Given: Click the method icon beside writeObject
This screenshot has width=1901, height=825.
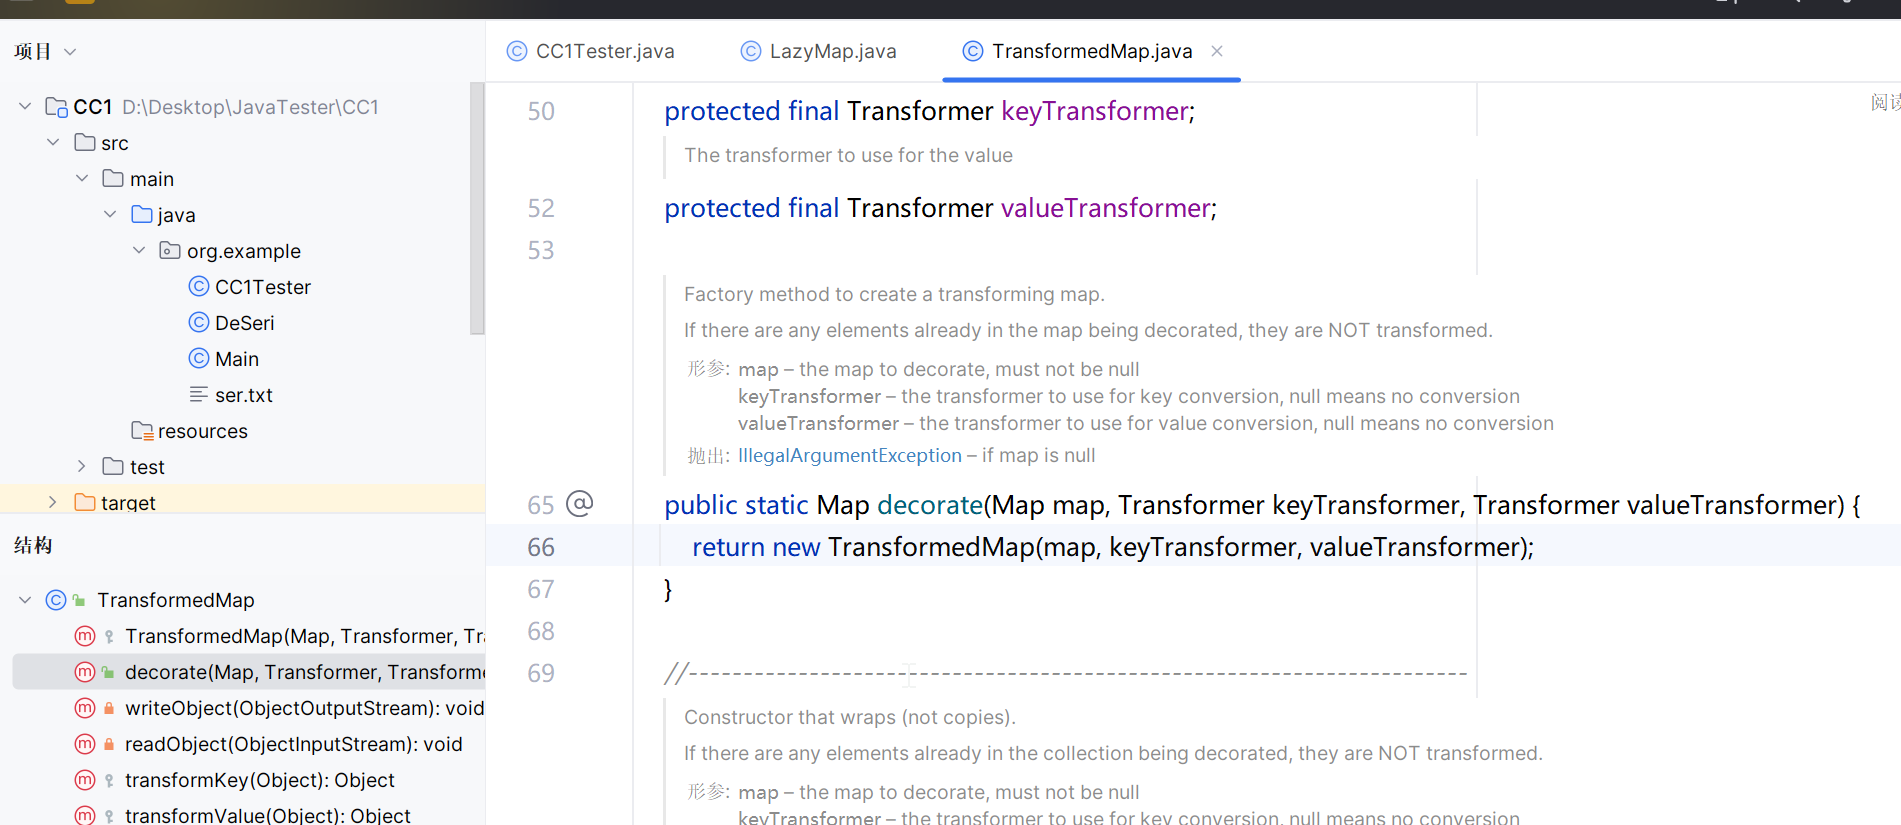Looking at the screenshot, I should 85,708.
